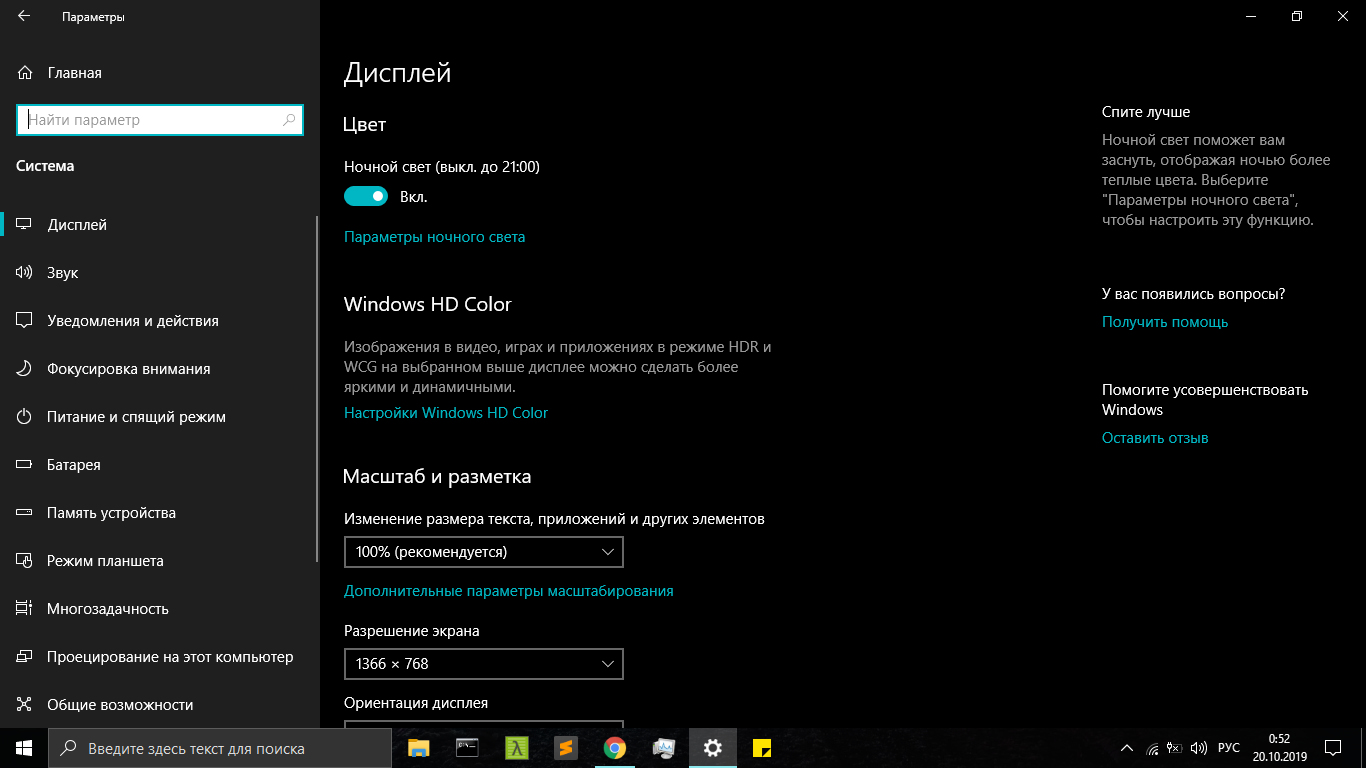Click the Windows HD Color heading
The height and width of the screenshot is (768, 1366).
pyautogui.click(x=427, y=304)
